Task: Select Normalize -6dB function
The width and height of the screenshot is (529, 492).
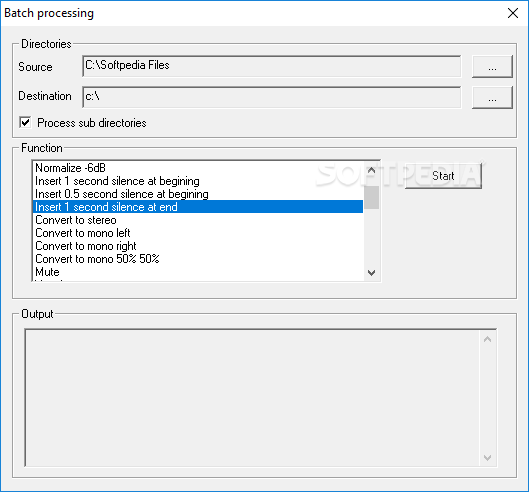Action: click(198, 168)
